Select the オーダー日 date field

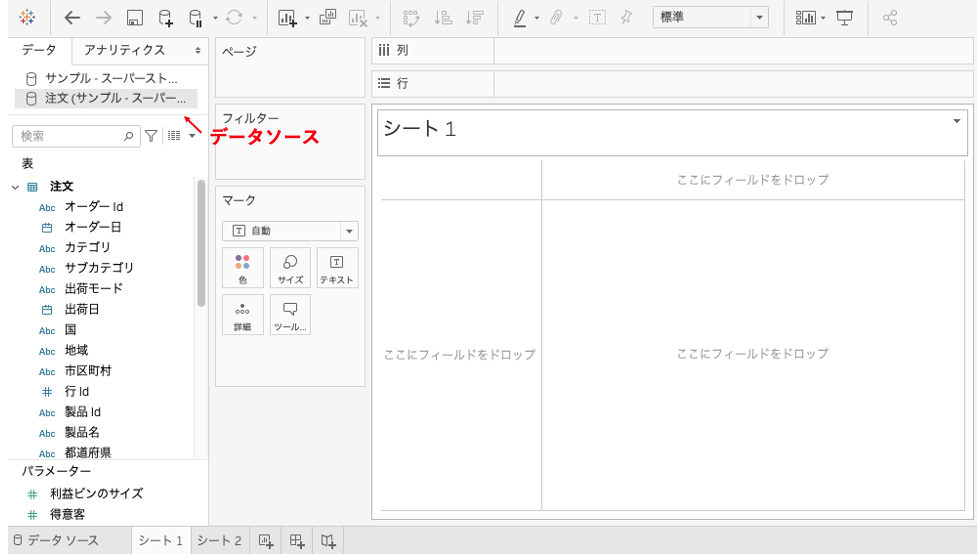tap(93, 227)
